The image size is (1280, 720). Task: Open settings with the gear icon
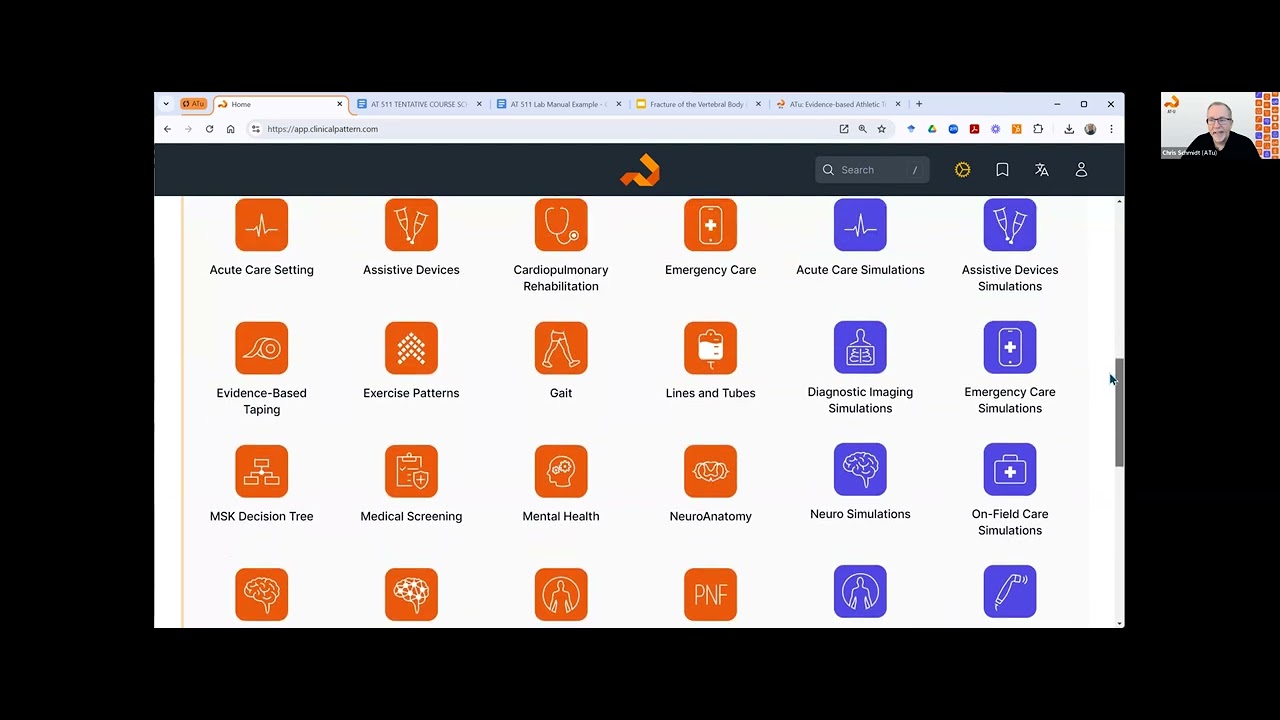(962, 169)
